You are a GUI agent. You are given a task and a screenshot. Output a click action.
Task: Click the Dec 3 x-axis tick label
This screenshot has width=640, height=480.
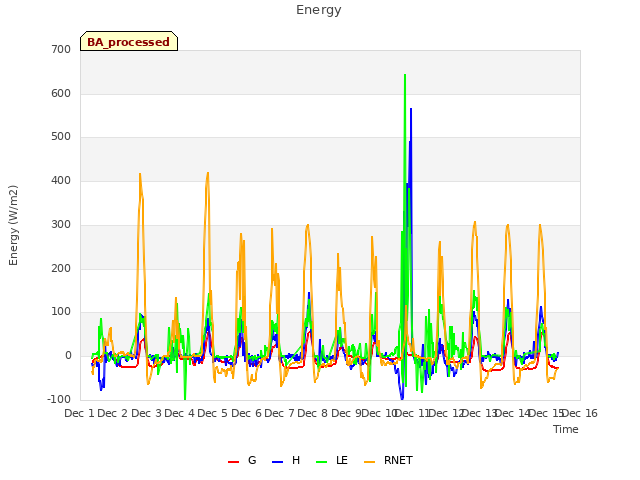coord(147,413)
